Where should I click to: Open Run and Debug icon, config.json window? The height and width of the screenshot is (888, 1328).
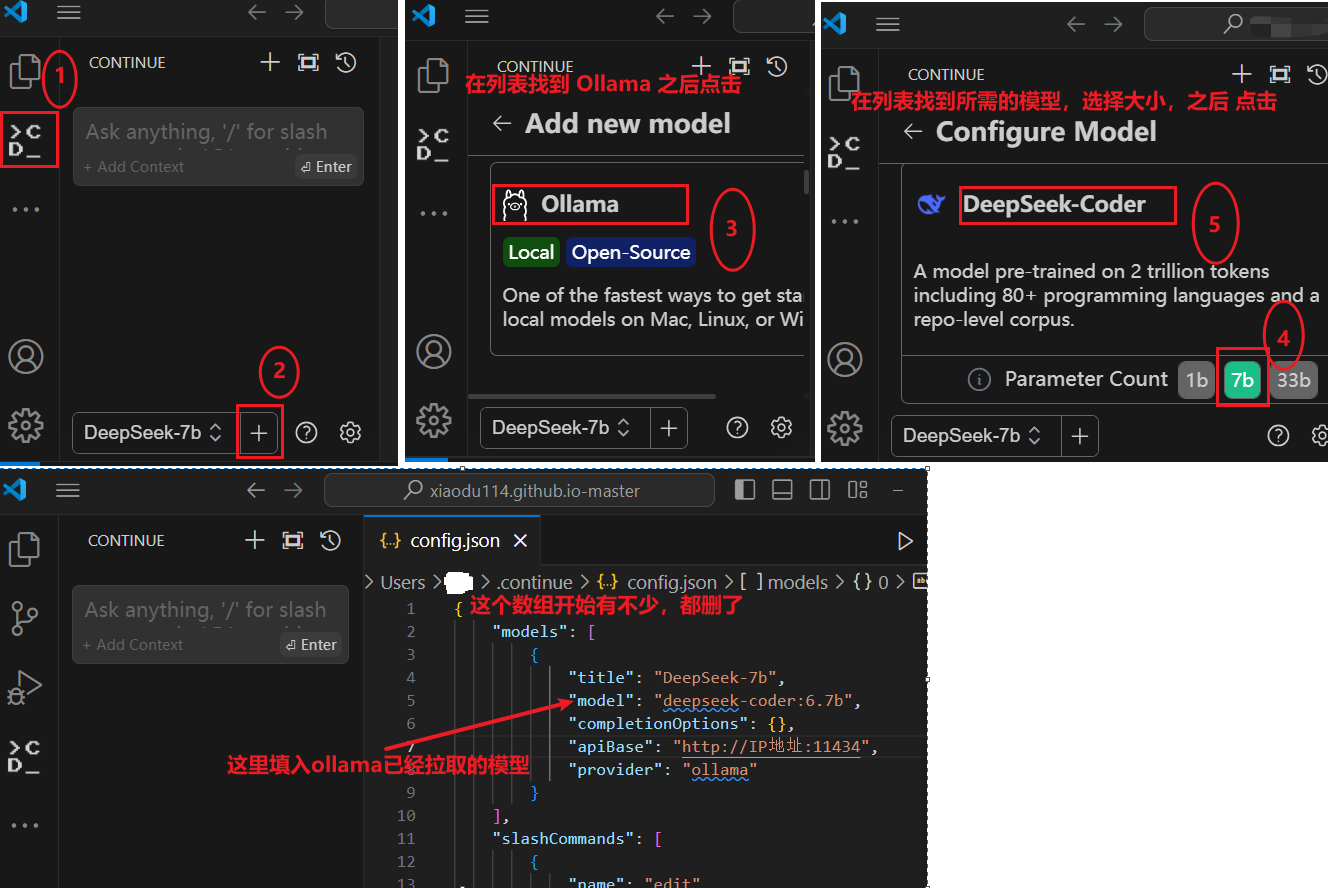(24, 688)
